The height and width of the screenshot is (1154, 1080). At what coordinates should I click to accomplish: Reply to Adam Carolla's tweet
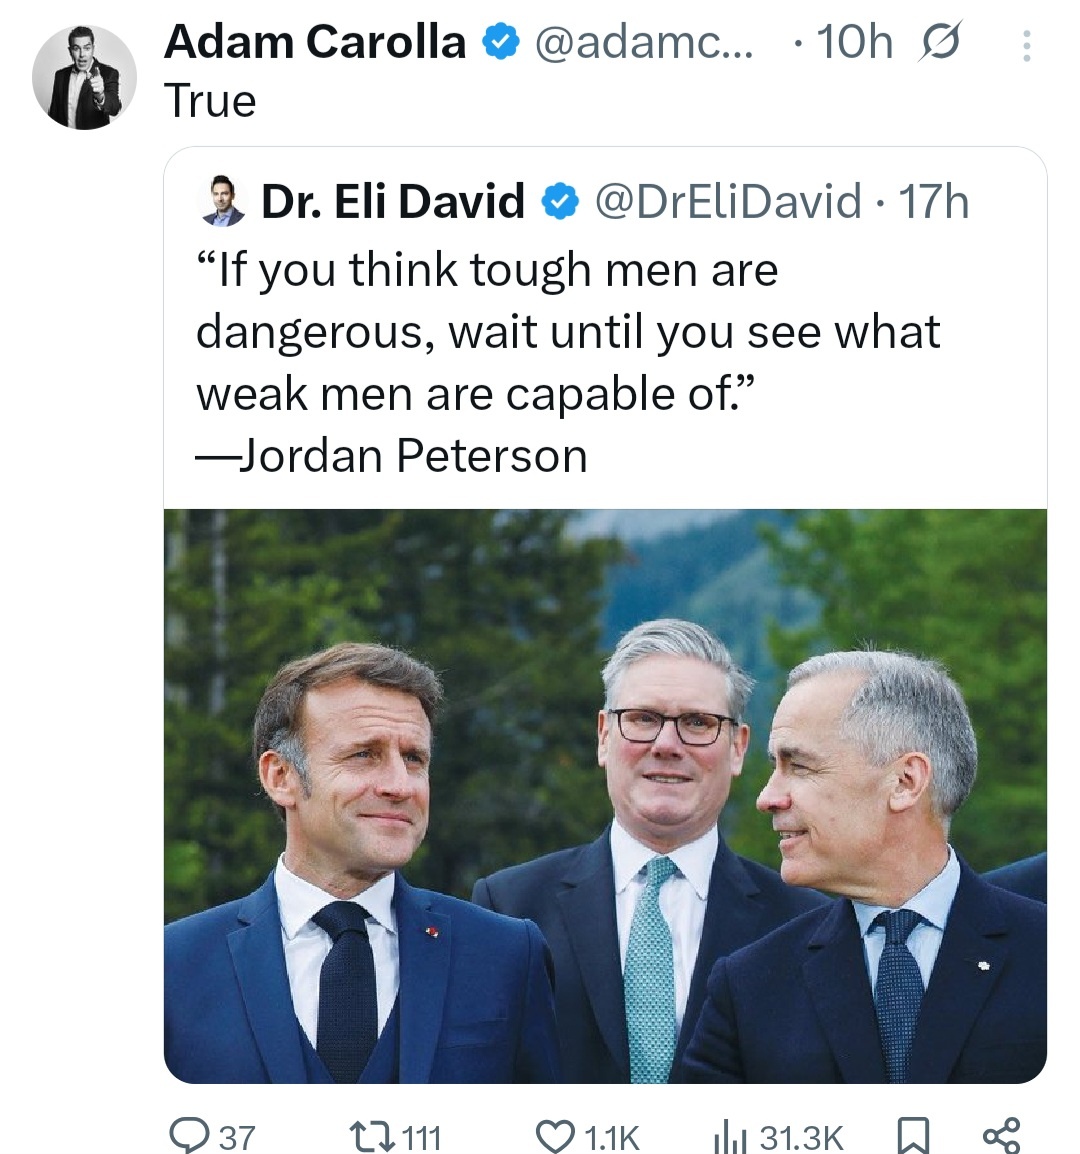pyautogui.click(x=188, y=1136)
